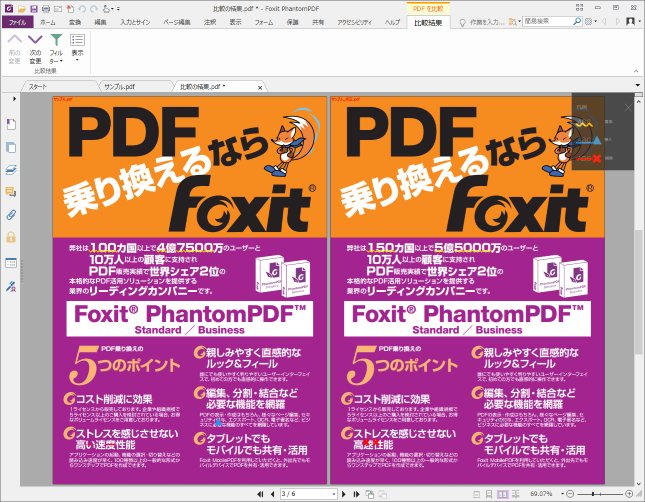This screenshot has width=645, height=502.
Task: Open the bookmarks panel in left sidebar
Action: click(11, 124)
